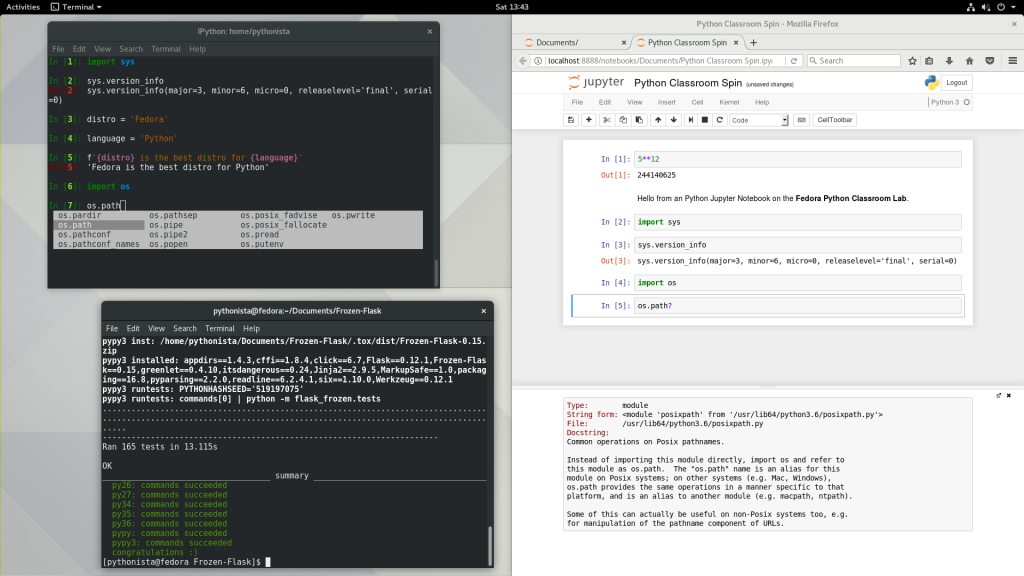Image resolution: width=1024 pixels, height=576 pixels.
Task: Interrupt the kernel
Action: 705,119
